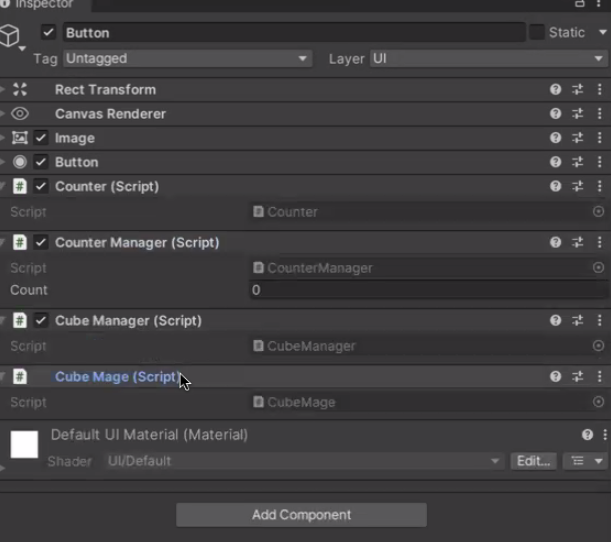Open presets for Rect Transform component
The height and width of the screenshot is (542, 611).
click(577, 90)
